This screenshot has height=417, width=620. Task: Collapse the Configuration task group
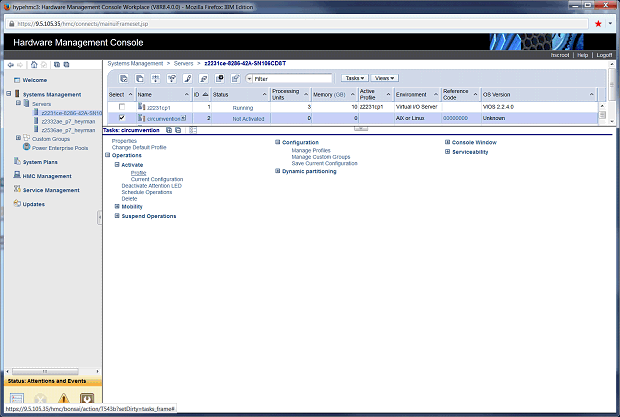(278, 142)
